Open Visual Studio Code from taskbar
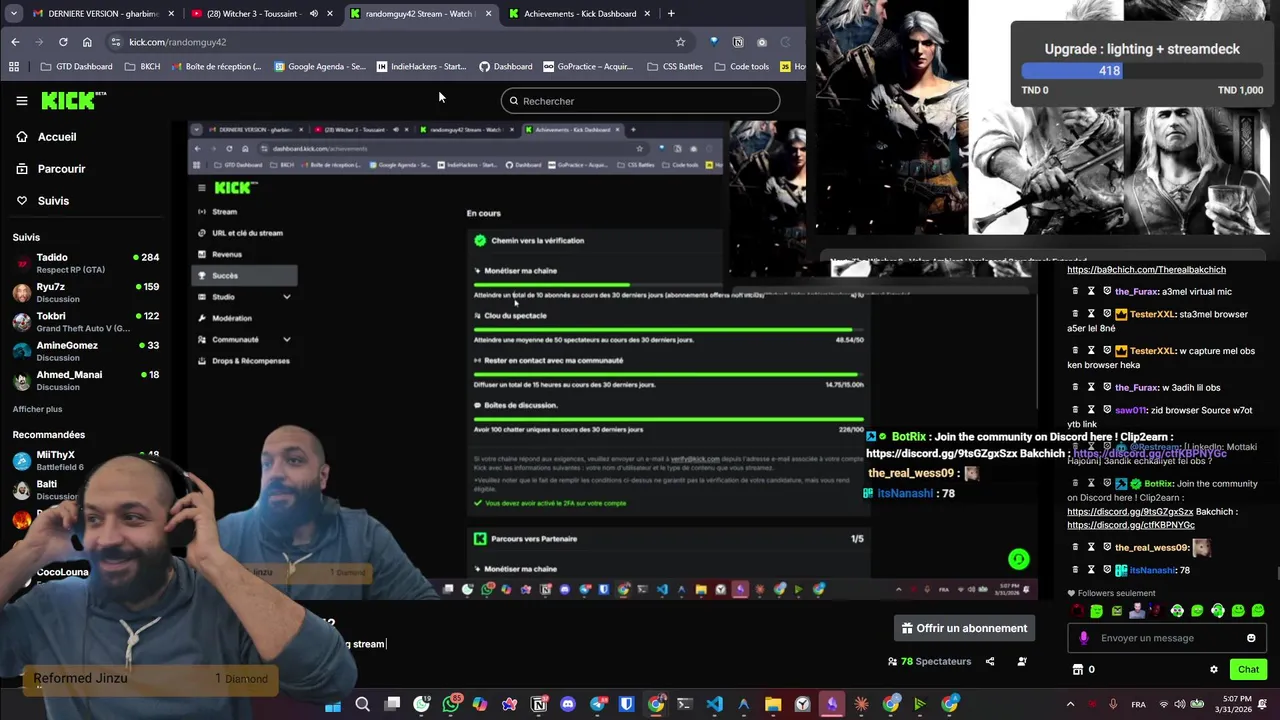The height and width of the screenshot is (720, 1280). coord(714,705)
